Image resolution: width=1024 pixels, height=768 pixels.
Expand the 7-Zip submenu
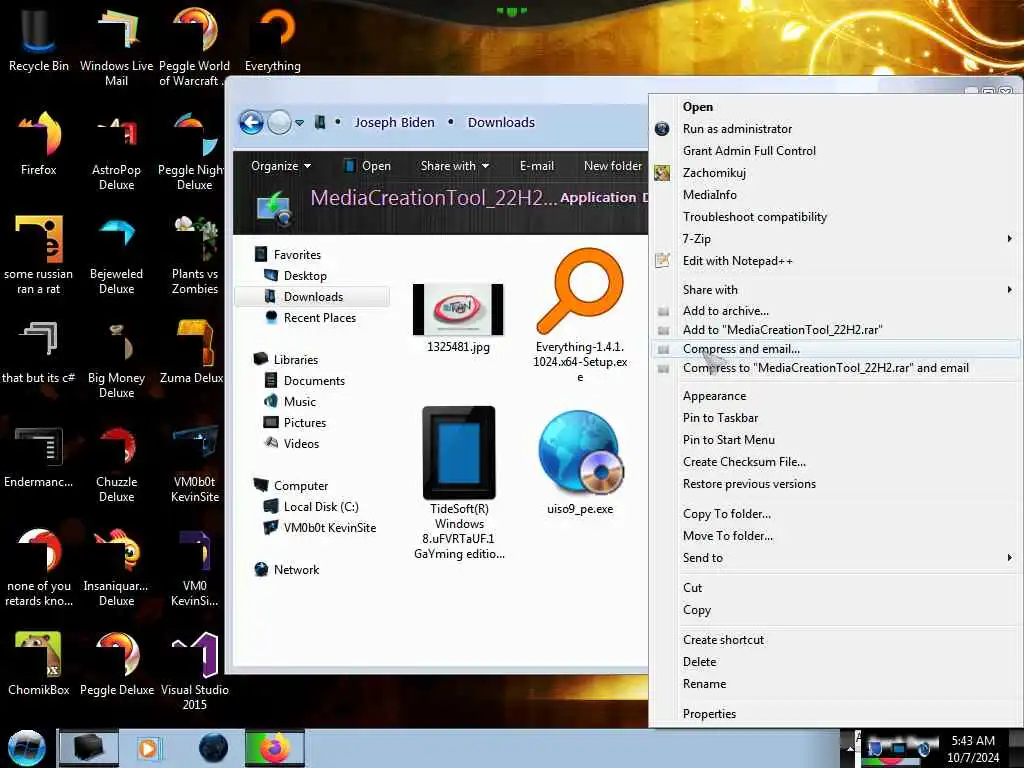click(835, 239)
